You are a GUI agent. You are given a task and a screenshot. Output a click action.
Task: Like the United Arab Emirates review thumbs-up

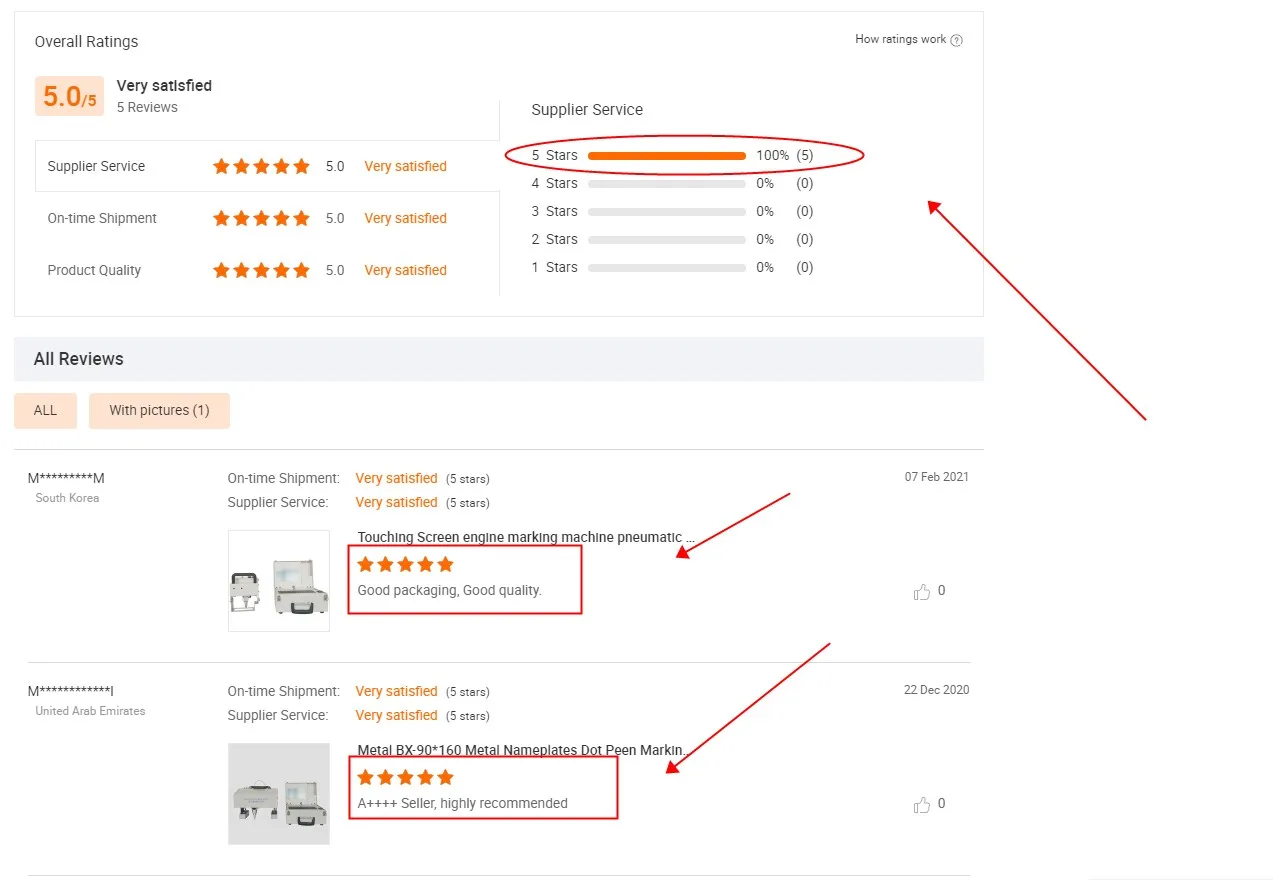pos(922,805)
